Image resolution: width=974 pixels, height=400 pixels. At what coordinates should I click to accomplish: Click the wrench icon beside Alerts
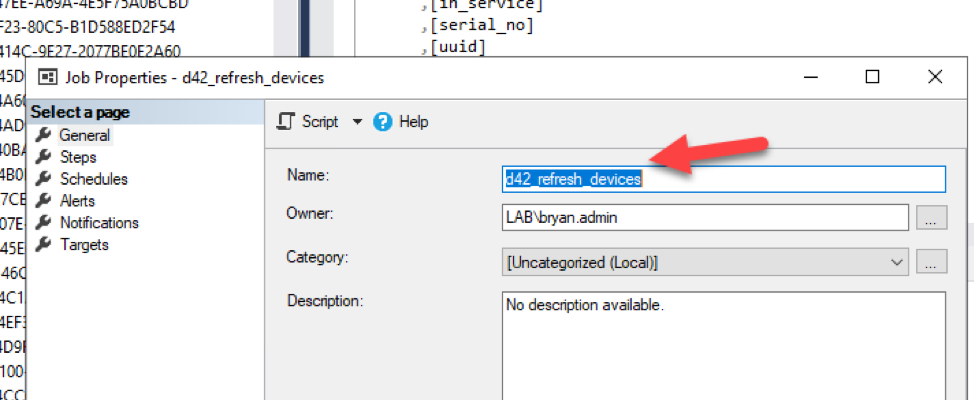[x=43, y=201]
